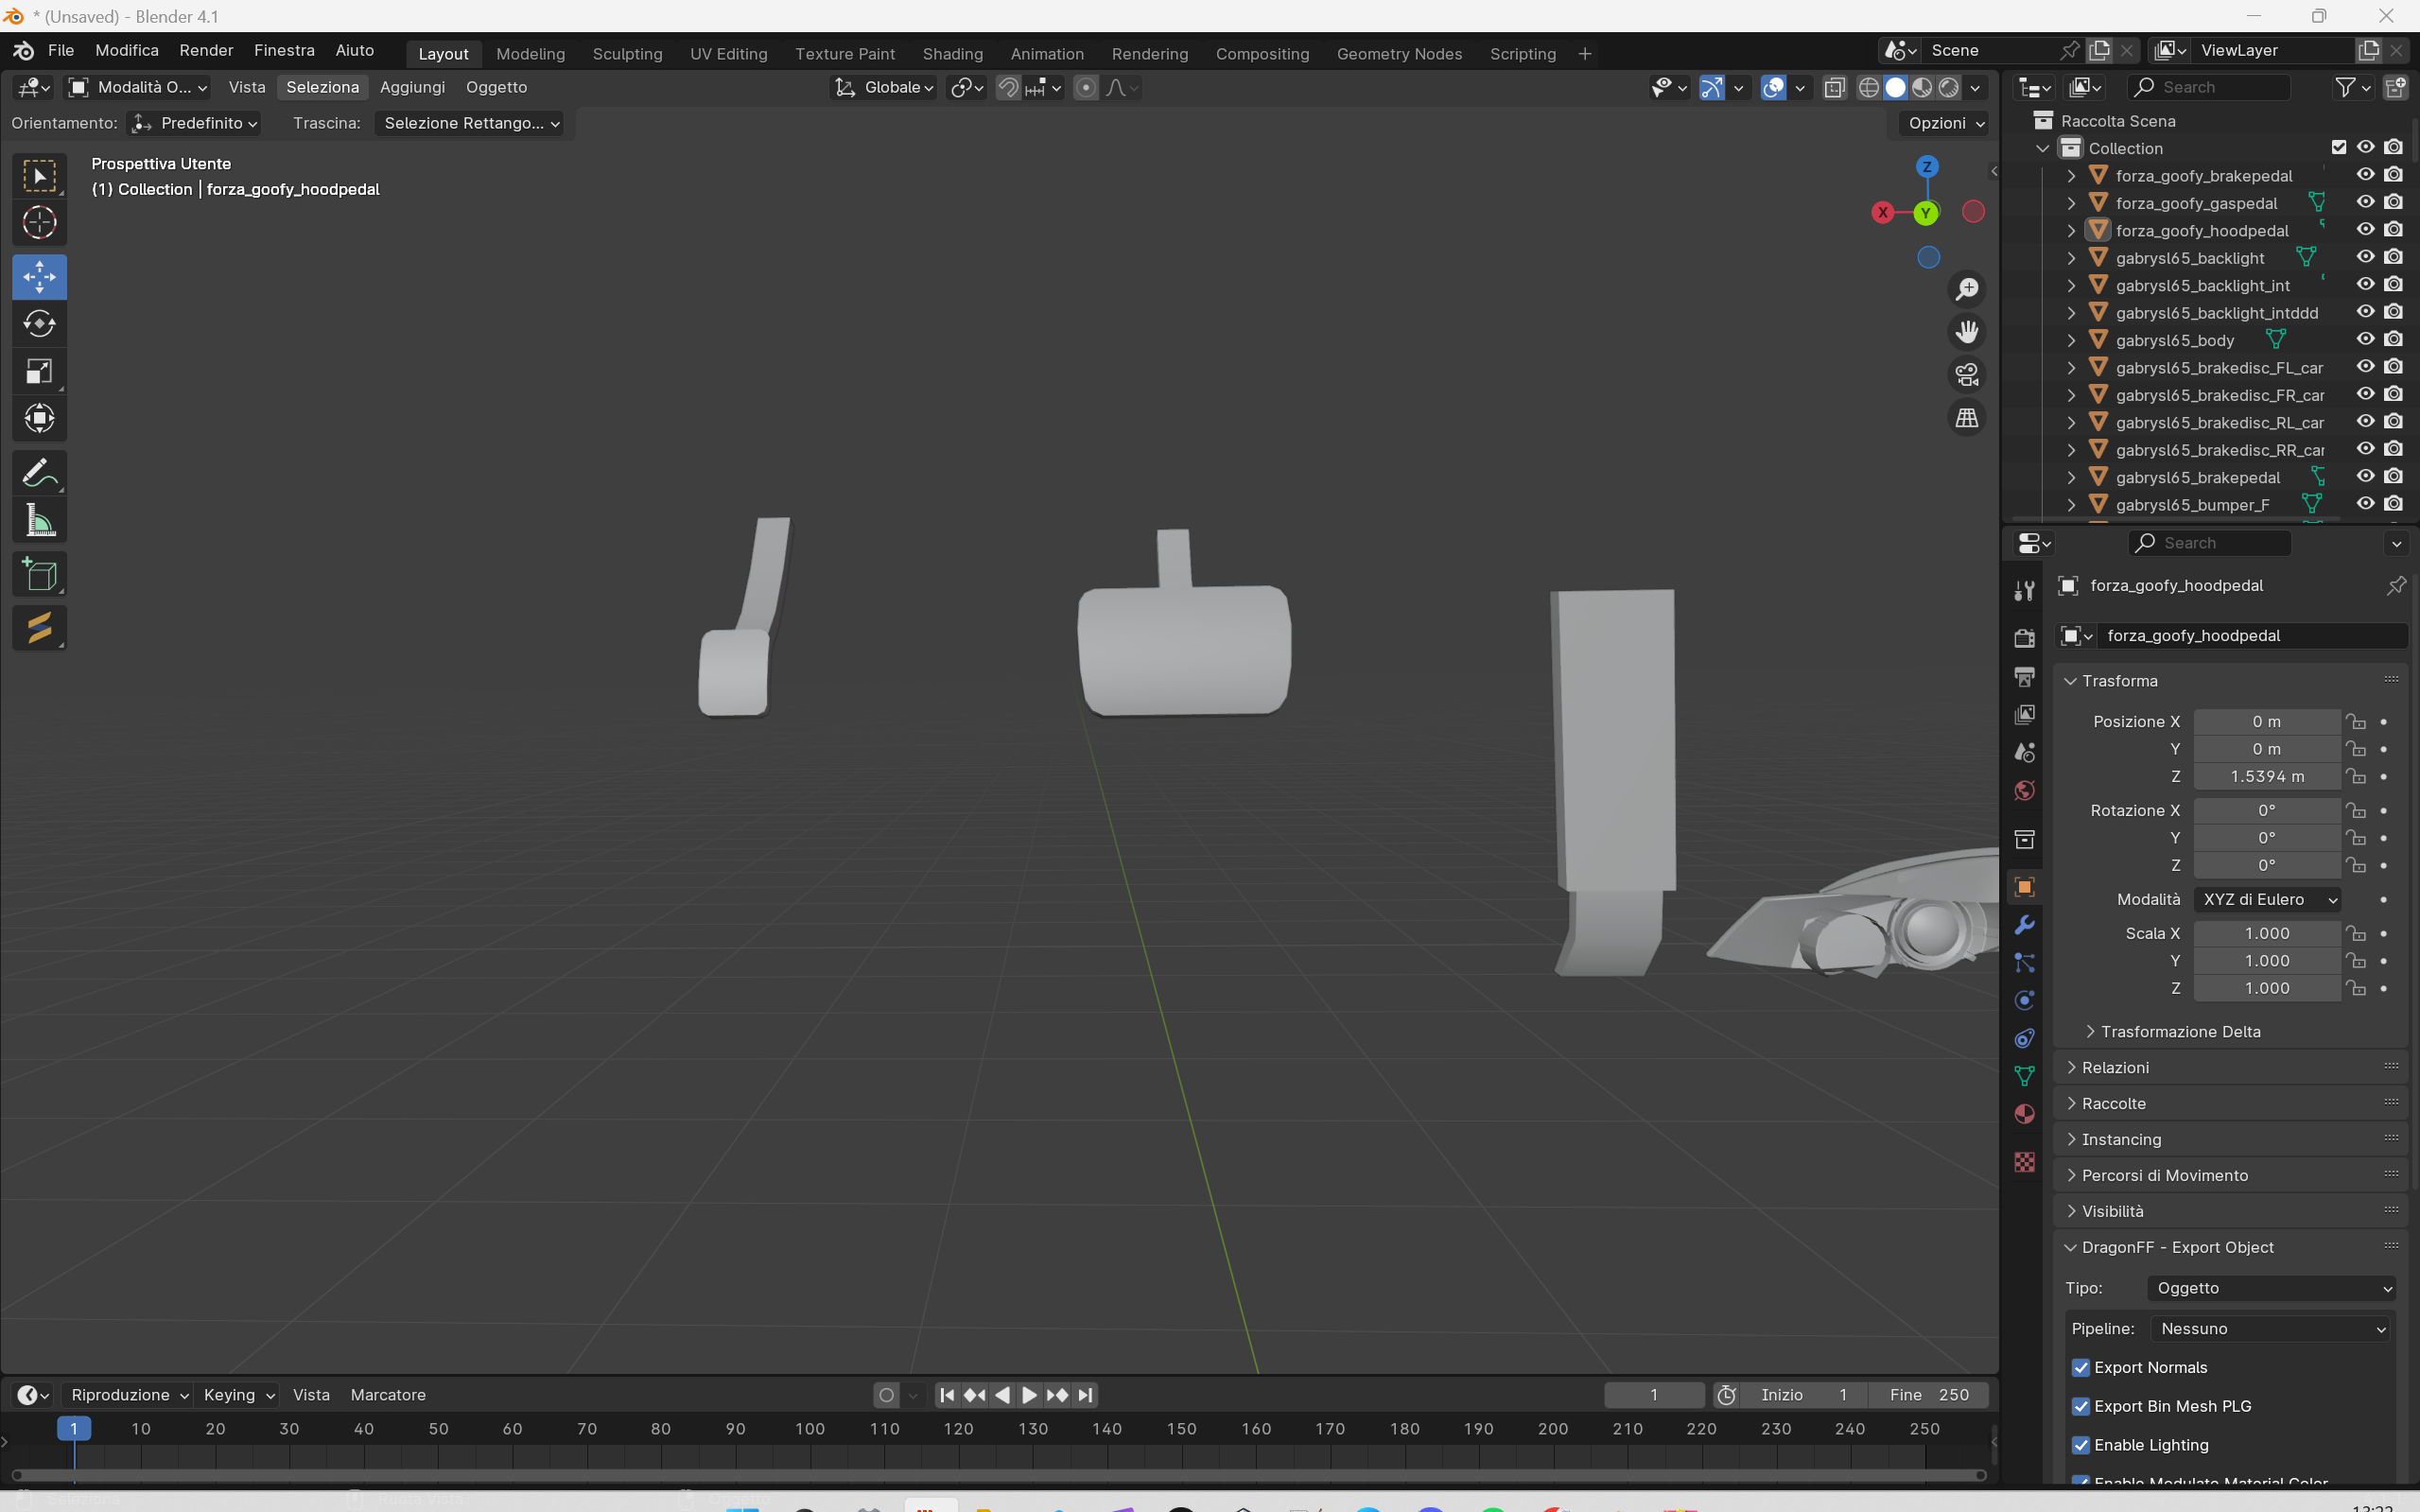Click the Posizione Z value field
The image size is (2420, 1512).
(x=2266, y=776)
